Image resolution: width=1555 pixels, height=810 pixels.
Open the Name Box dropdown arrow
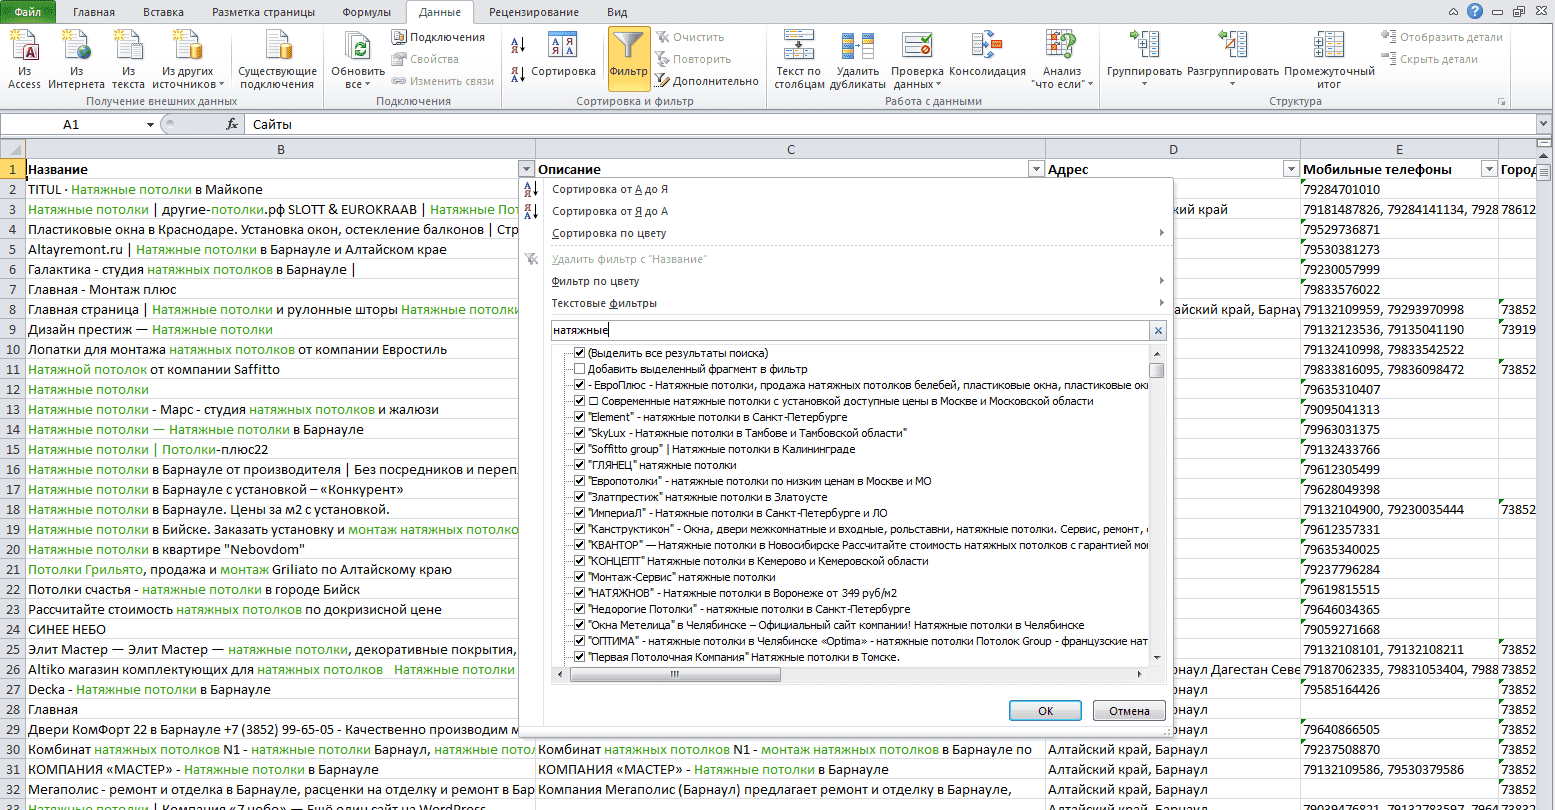point(150,125)
